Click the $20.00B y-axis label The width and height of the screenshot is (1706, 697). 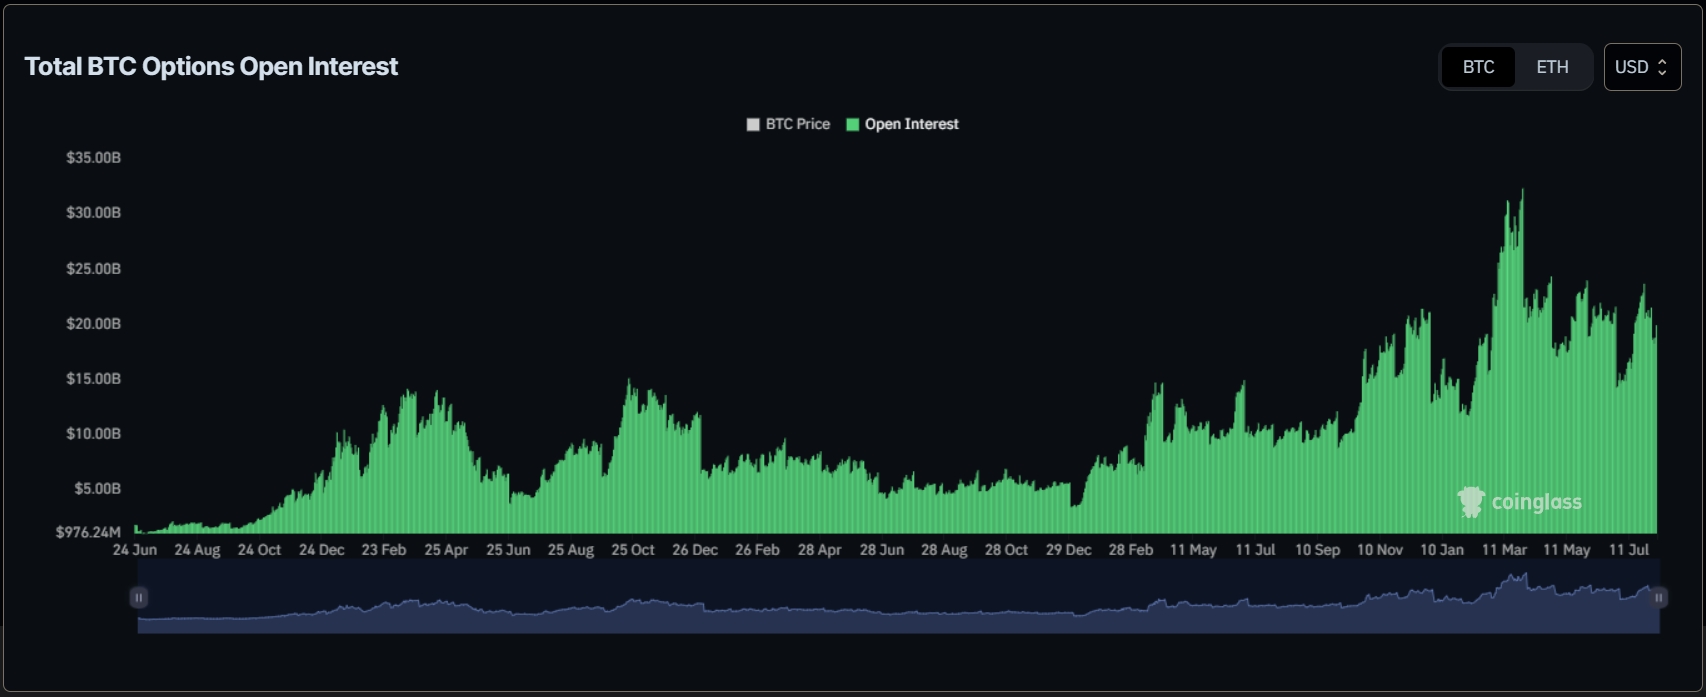tap(93, 324)
